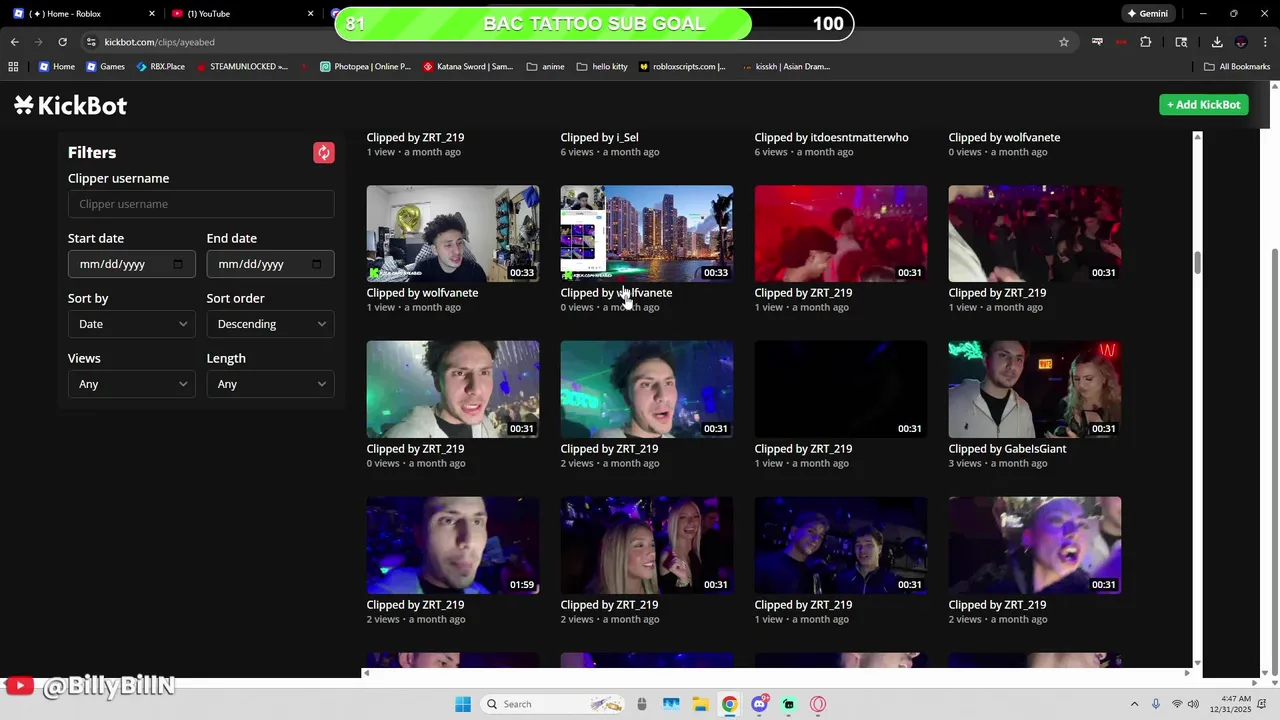The image size is (1280, 720).
Task: Show hidden system tray icons
Action: pos(1134,704)
